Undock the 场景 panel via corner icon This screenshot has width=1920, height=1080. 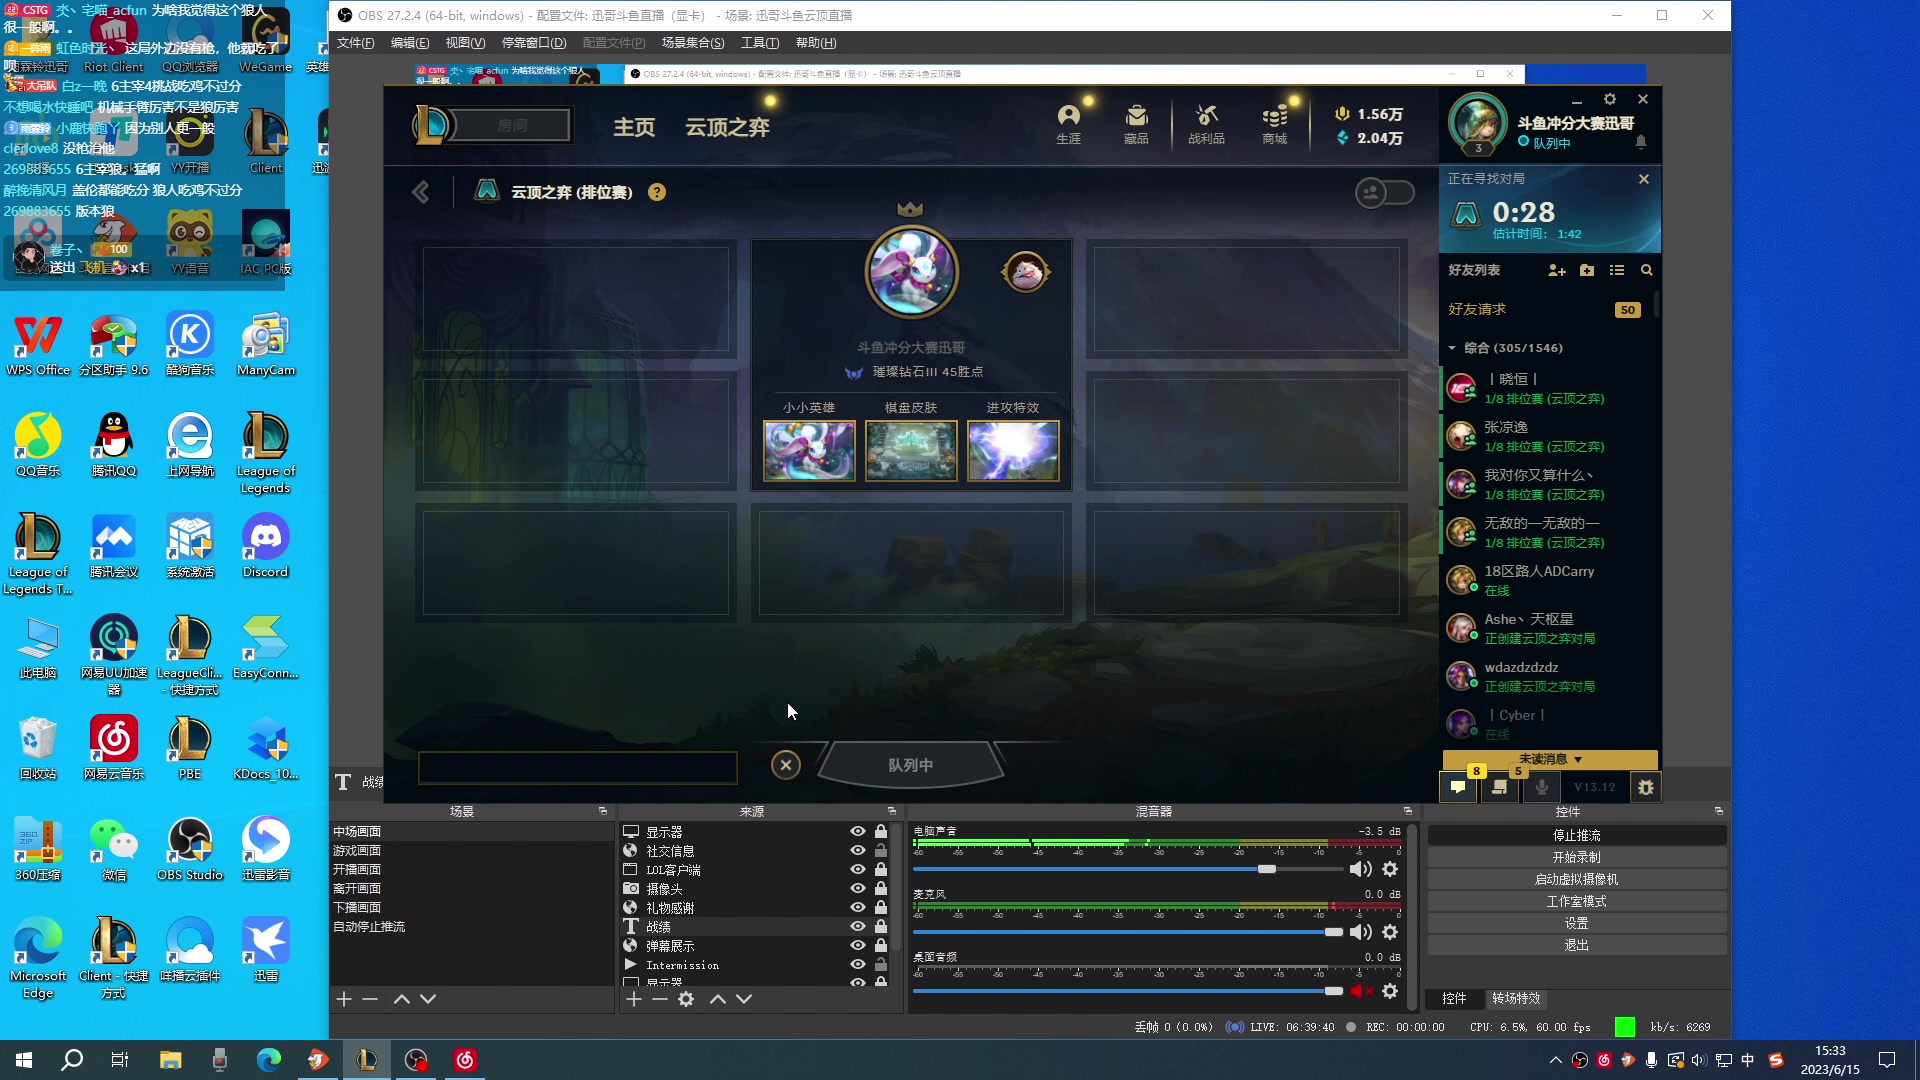pyautogui.click(x=603, y=811)
